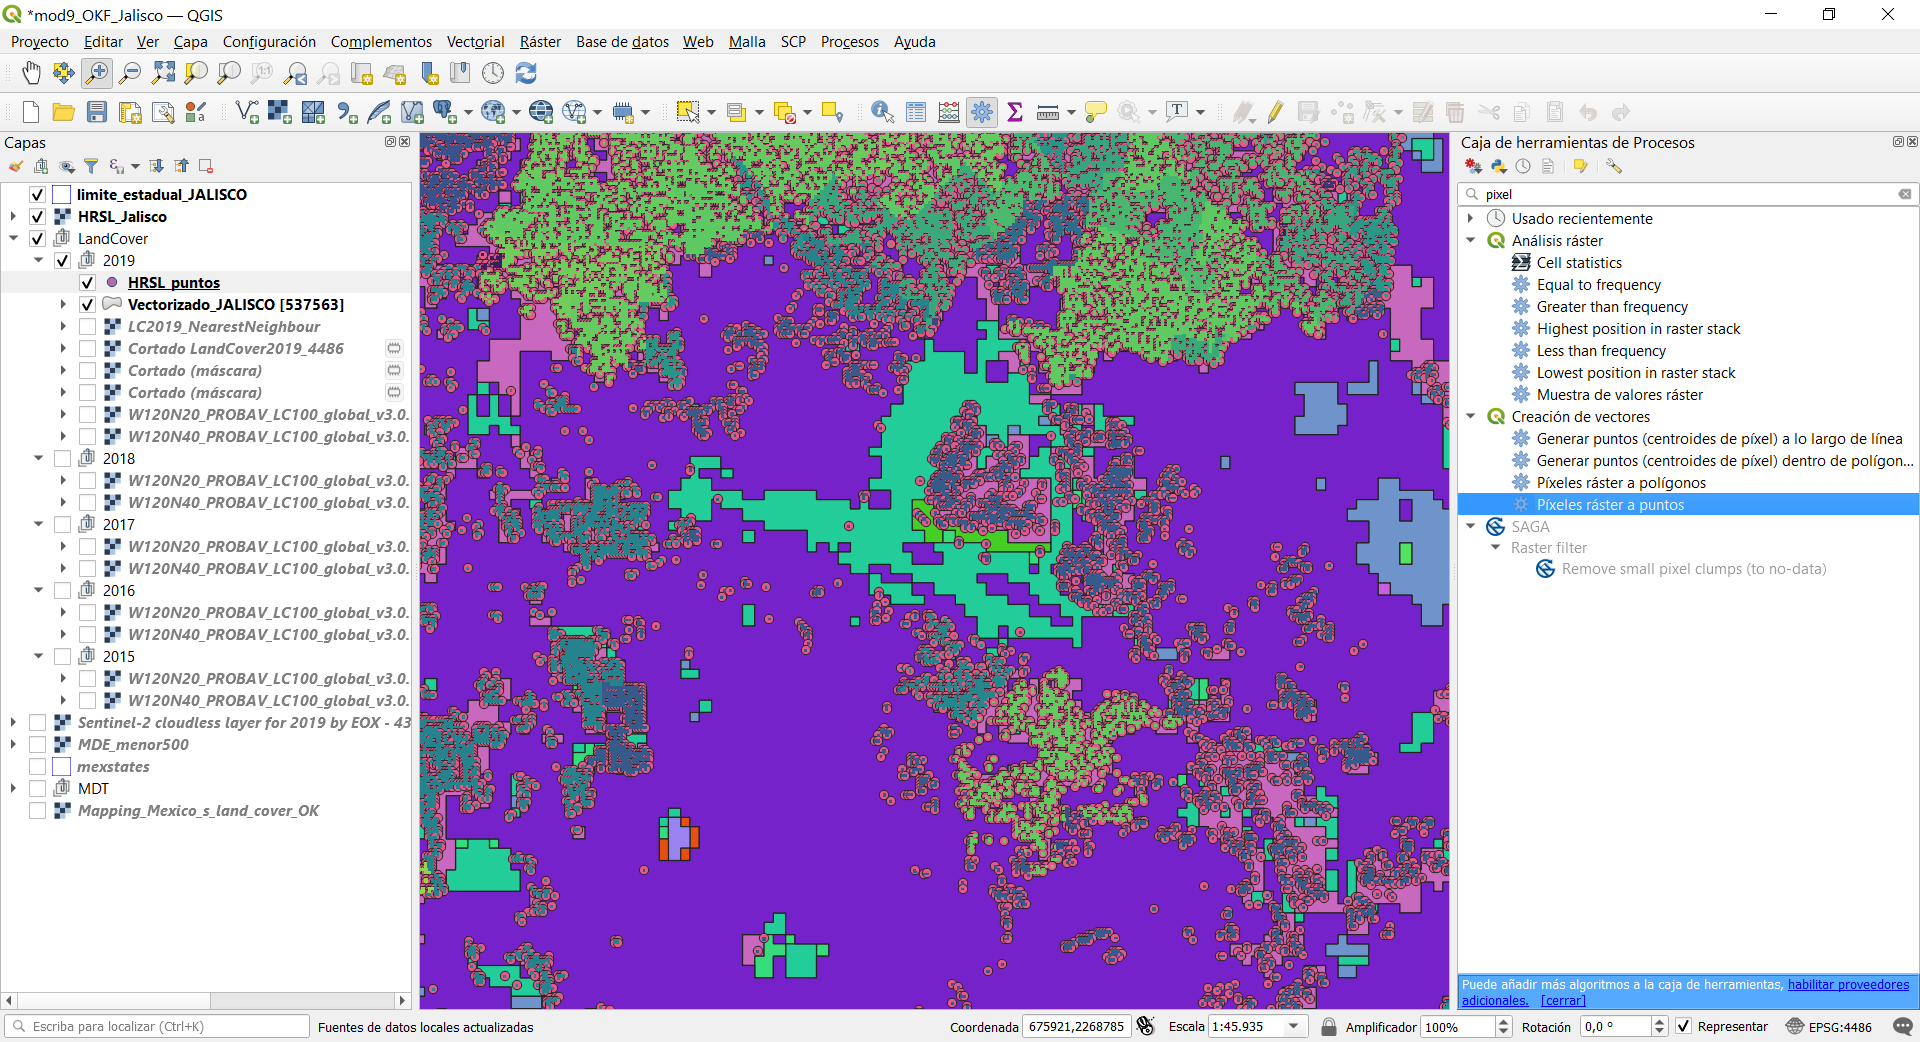Viewport: 1920px width, 1042px height.
Task: Open the Complementos menu
Action: click(381, 41)
